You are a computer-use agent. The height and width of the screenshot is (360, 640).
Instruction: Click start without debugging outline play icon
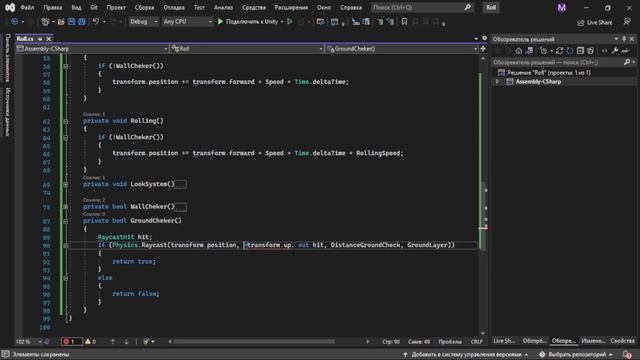[290, 22]
